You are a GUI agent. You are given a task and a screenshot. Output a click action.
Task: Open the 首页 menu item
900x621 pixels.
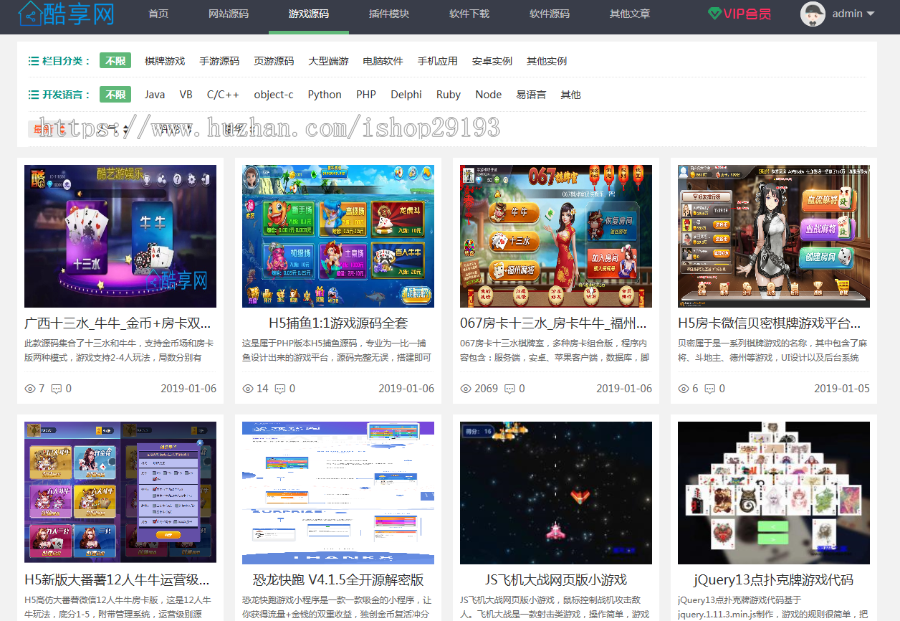coord(158,15)
